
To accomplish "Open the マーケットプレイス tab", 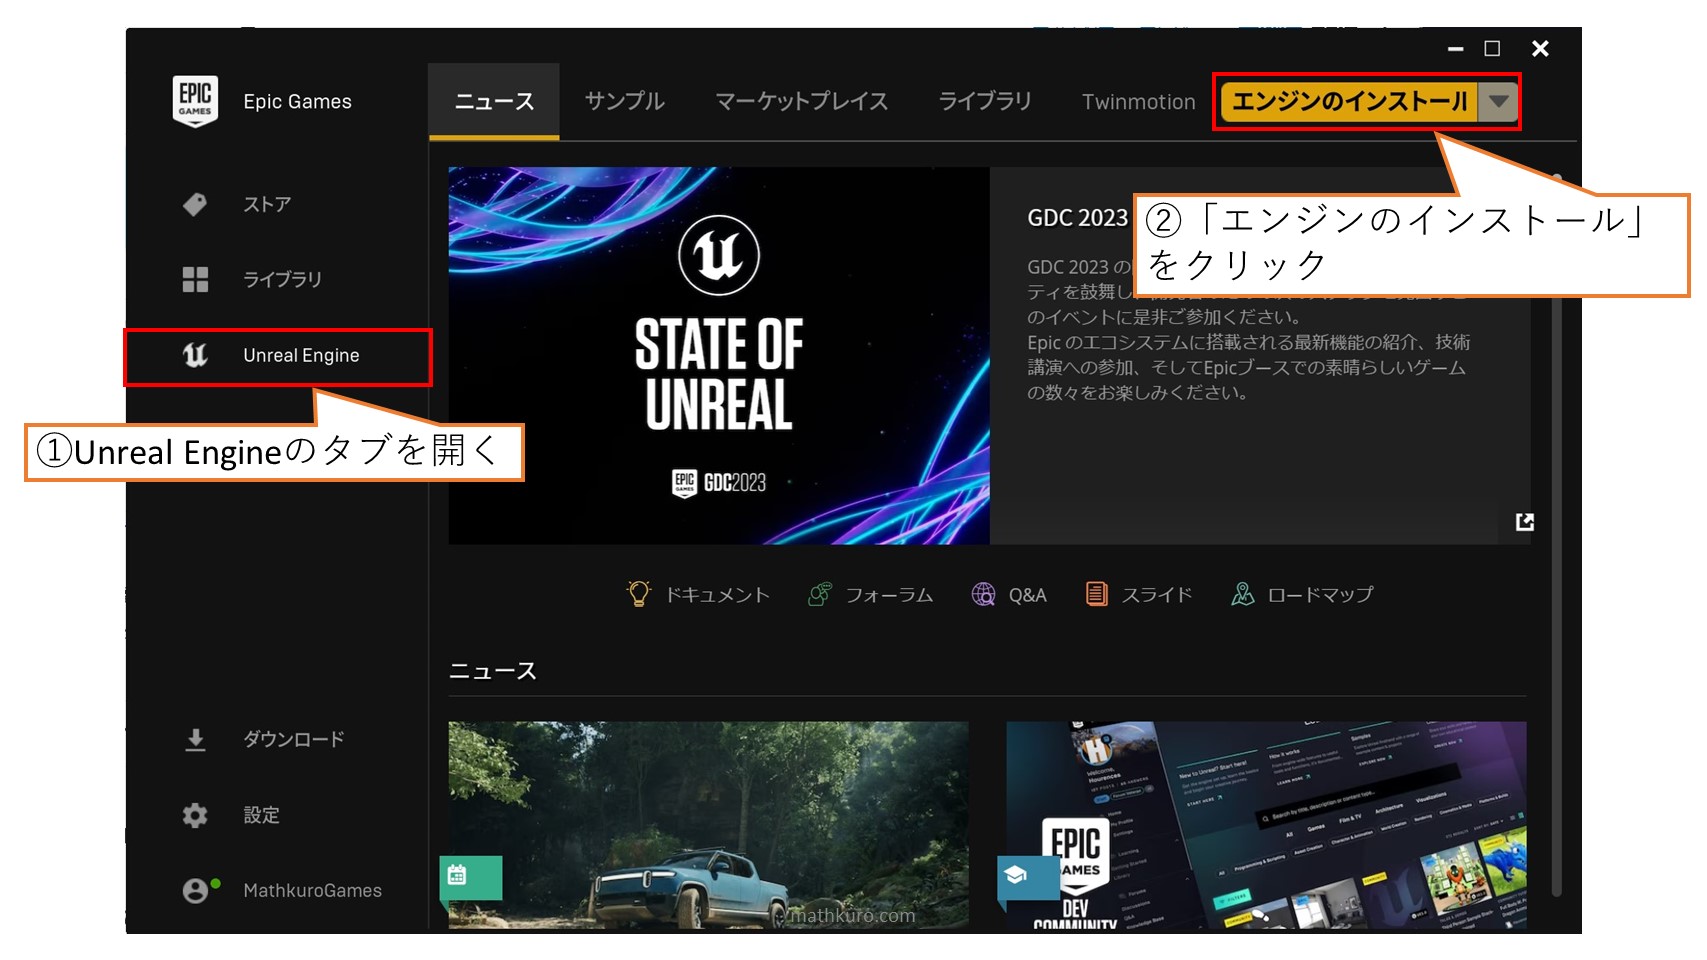I will 801,101.
